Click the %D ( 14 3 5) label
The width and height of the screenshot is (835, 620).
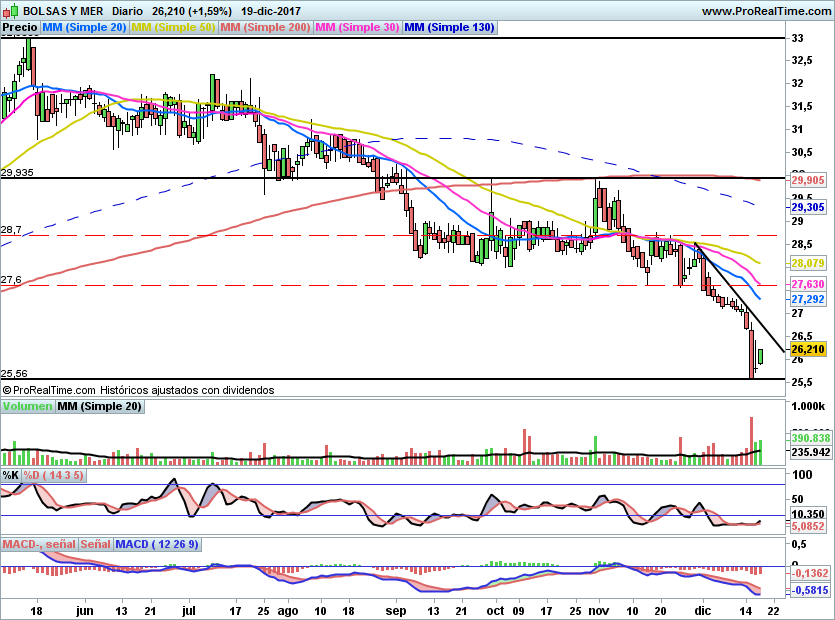click(x=53, y=475)
